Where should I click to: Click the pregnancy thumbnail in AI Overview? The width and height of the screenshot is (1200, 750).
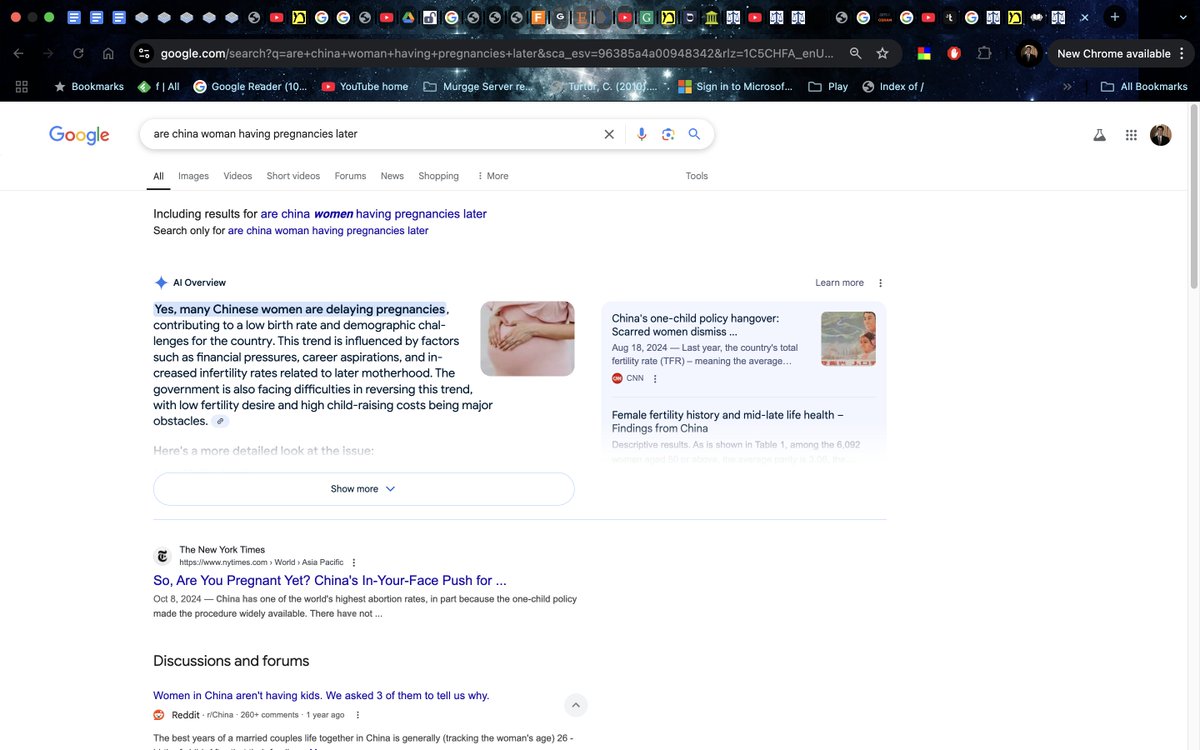click(527, 339)
